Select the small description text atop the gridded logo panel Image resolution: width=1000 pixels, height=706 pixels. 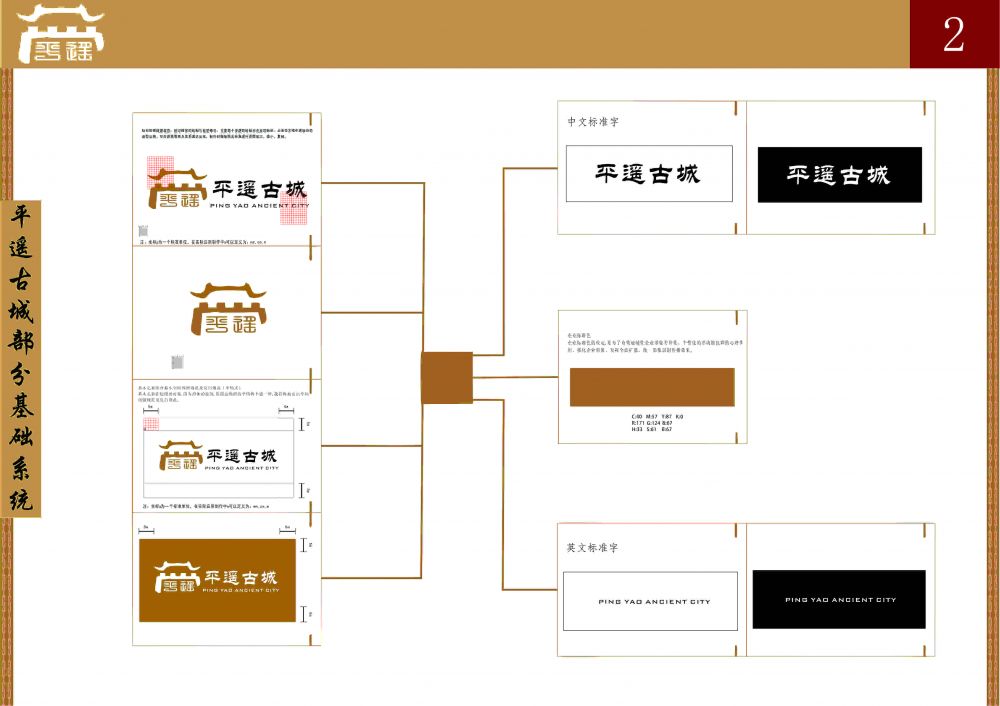pos(227,133)
